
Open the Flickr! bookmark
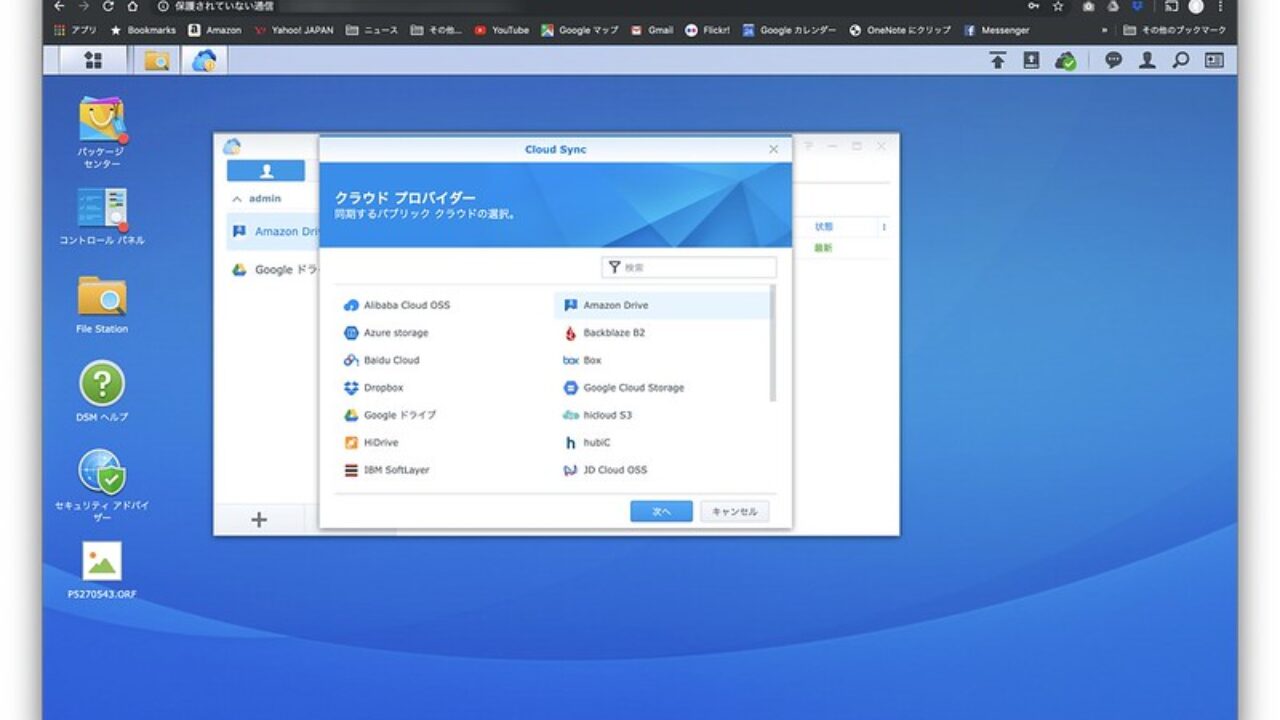pyautogui.click(x=708, y=30)
